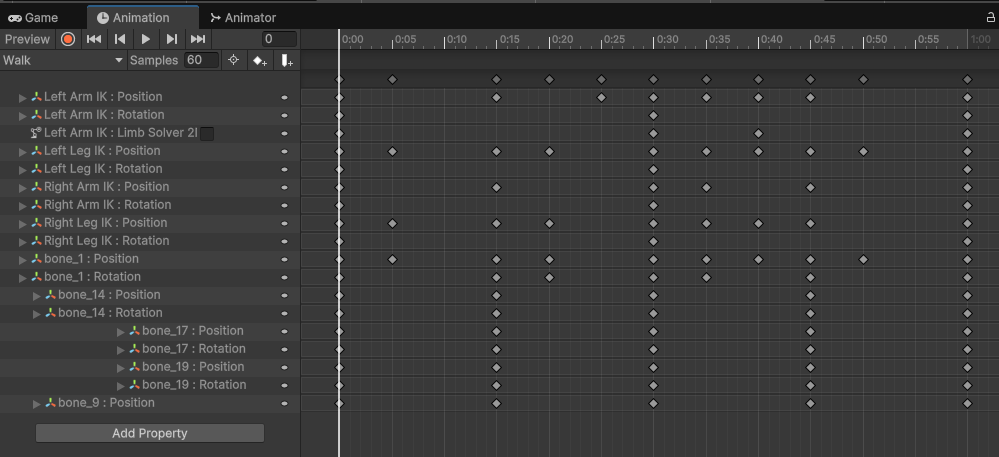Image resolution: width=999 pixels, height=457 pixels.
Task: Expand Left Arm IK : Position property
Action: click(23, 98)
